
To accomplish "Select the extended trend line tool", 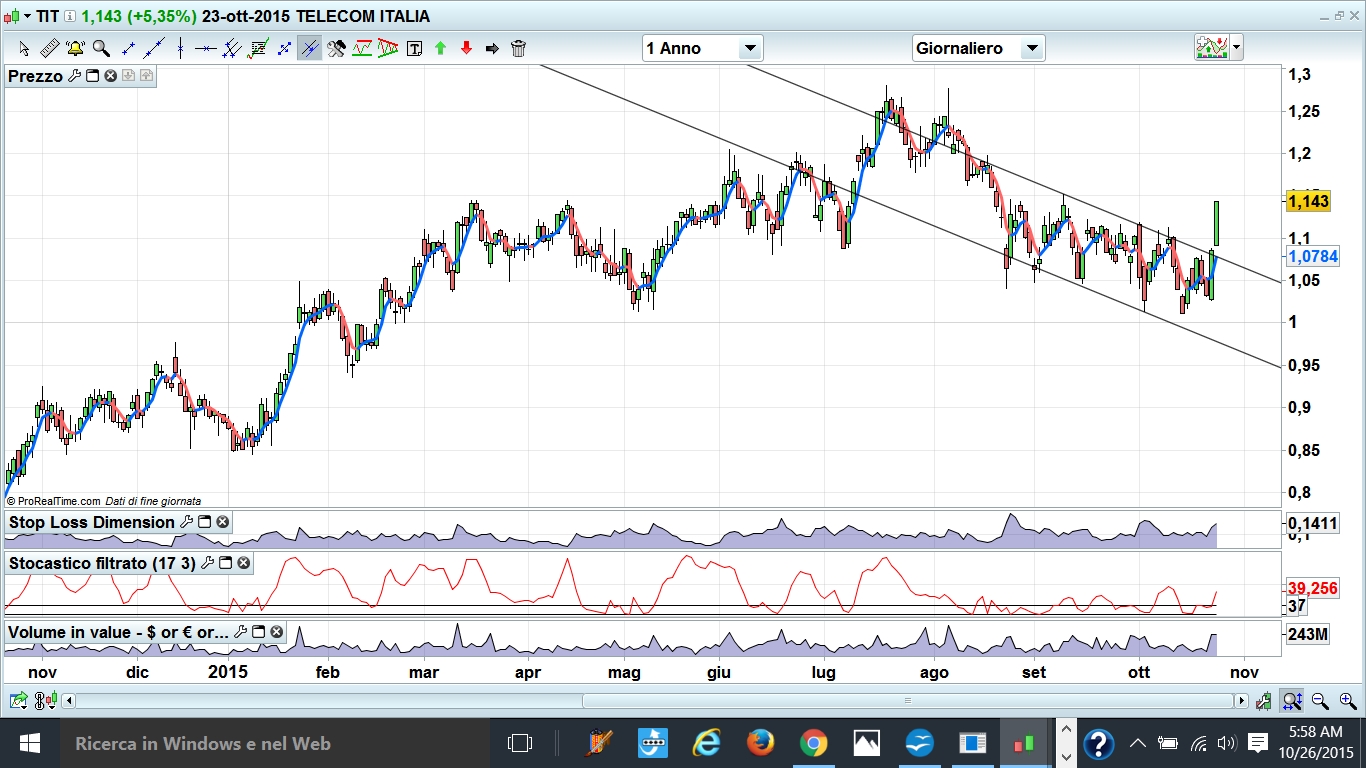I will (154, 48).
